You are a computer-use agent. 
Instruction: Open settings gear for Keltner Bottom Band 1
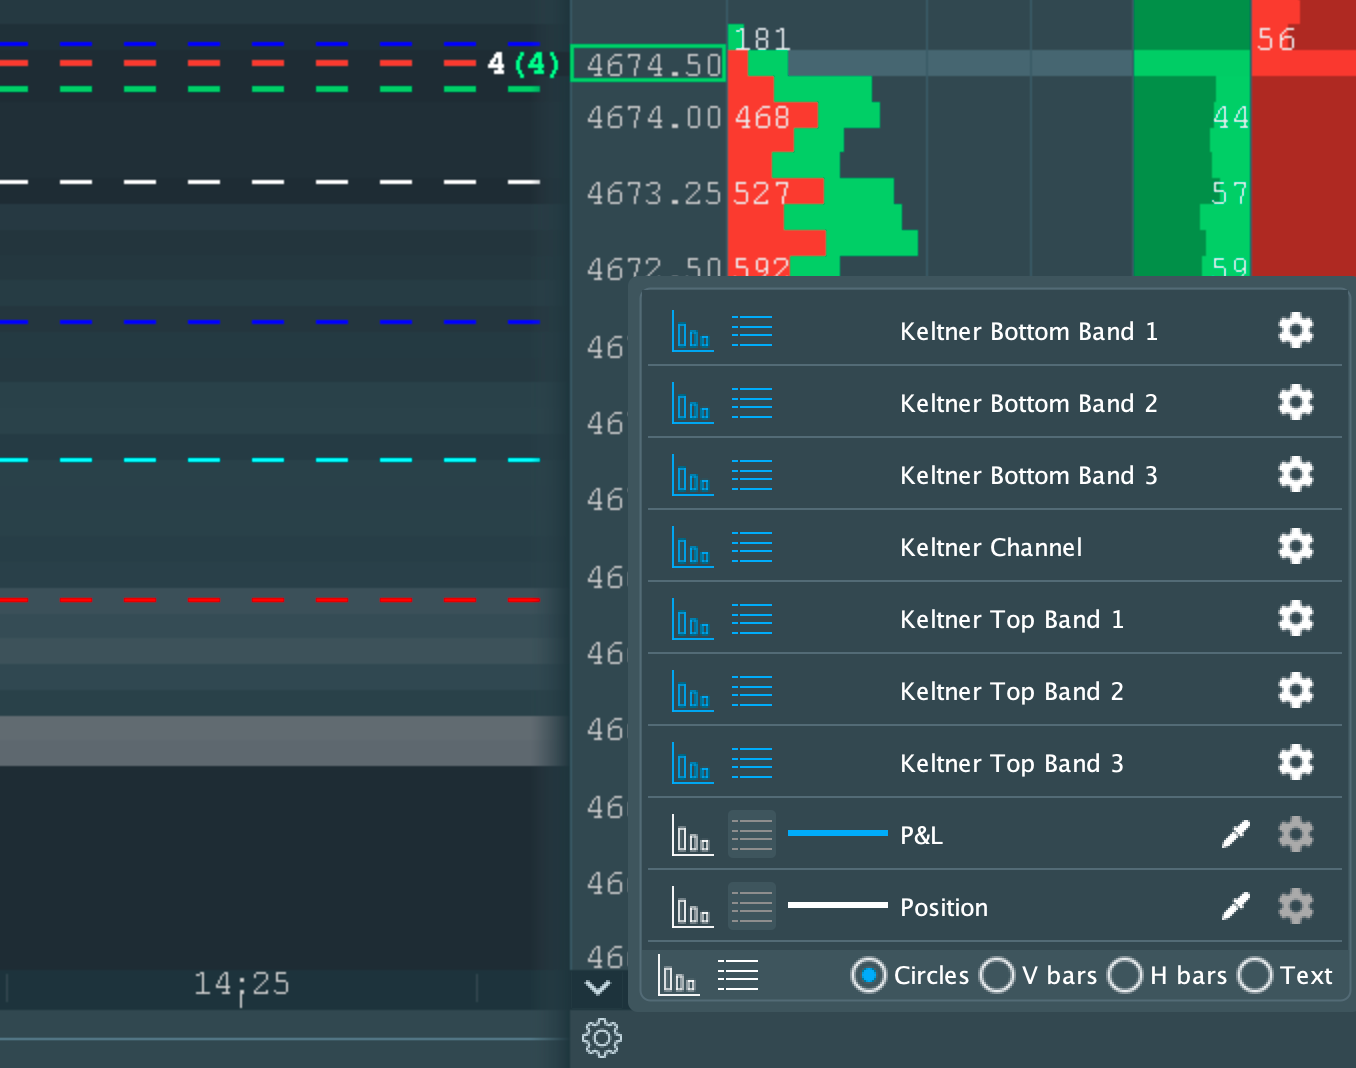(1295, 331)
